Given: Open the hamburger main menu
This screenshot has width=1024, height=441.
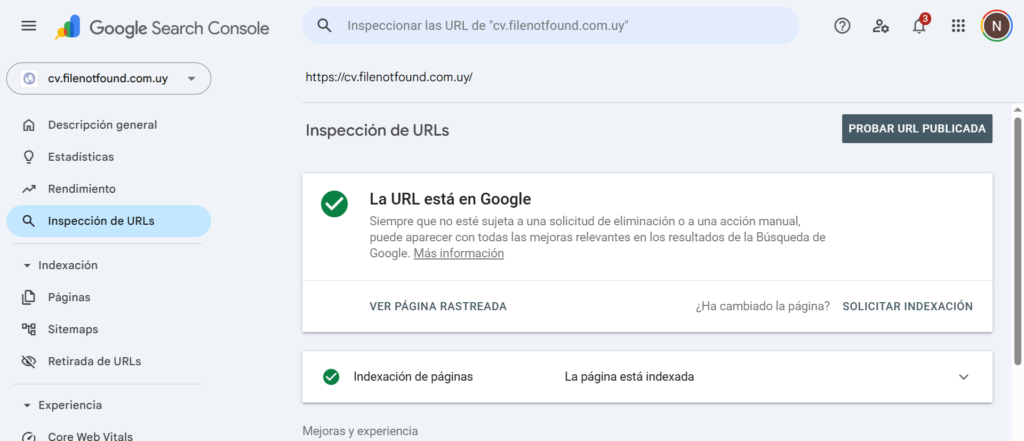Looking at the screenshot, I should [29, 26].
